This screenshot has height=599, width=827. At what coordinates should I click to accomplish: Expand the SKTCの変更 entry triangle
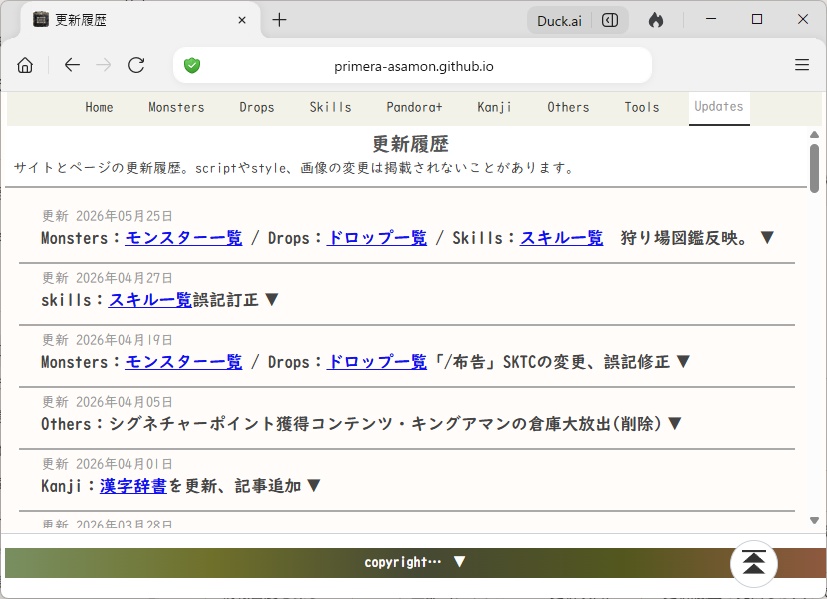[683, 361]
